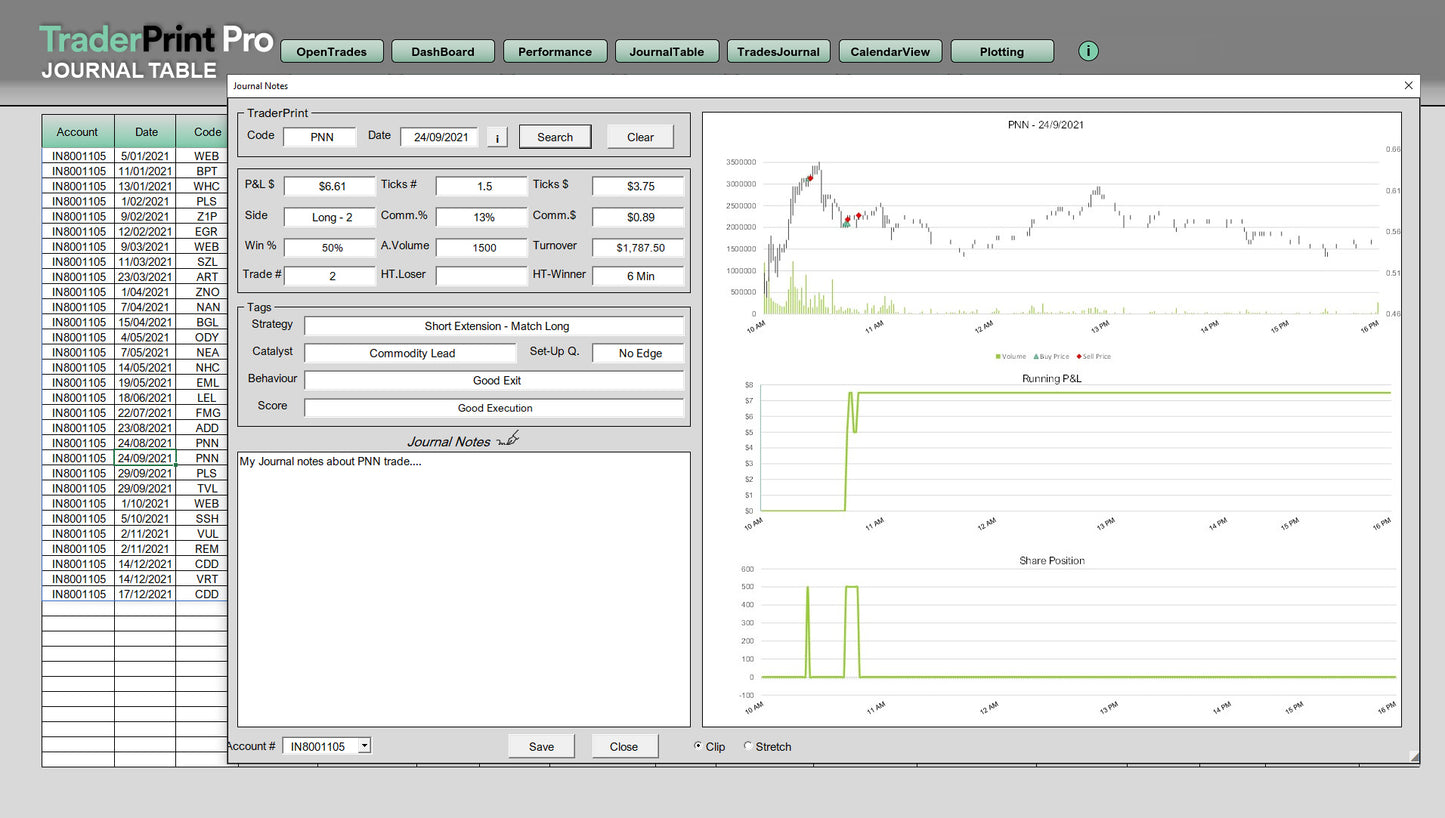Select the 17/12/2021 date cell
Screen dimensions: 1445x818
point(146,594)
